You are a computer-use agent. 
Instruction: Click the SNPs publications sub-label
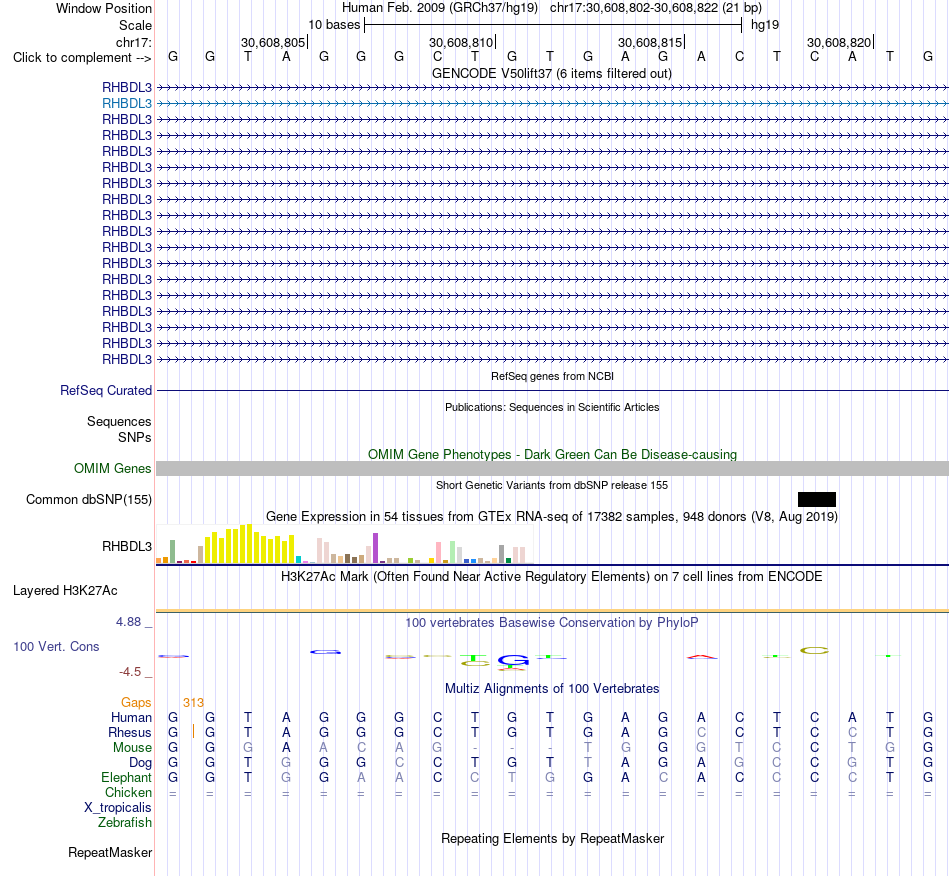135,437
